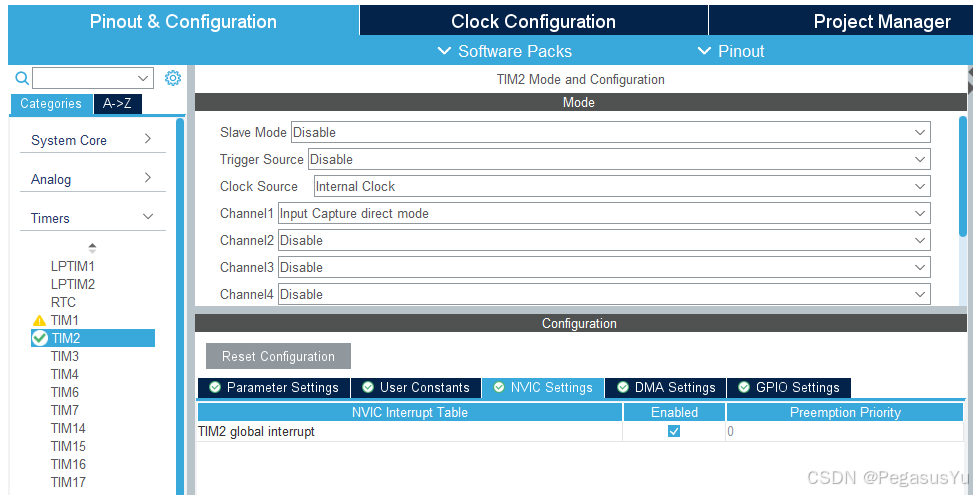Switch to Clock Configuration tab
This screenshot has width=973, height=495.
click(x=534, y=21)
